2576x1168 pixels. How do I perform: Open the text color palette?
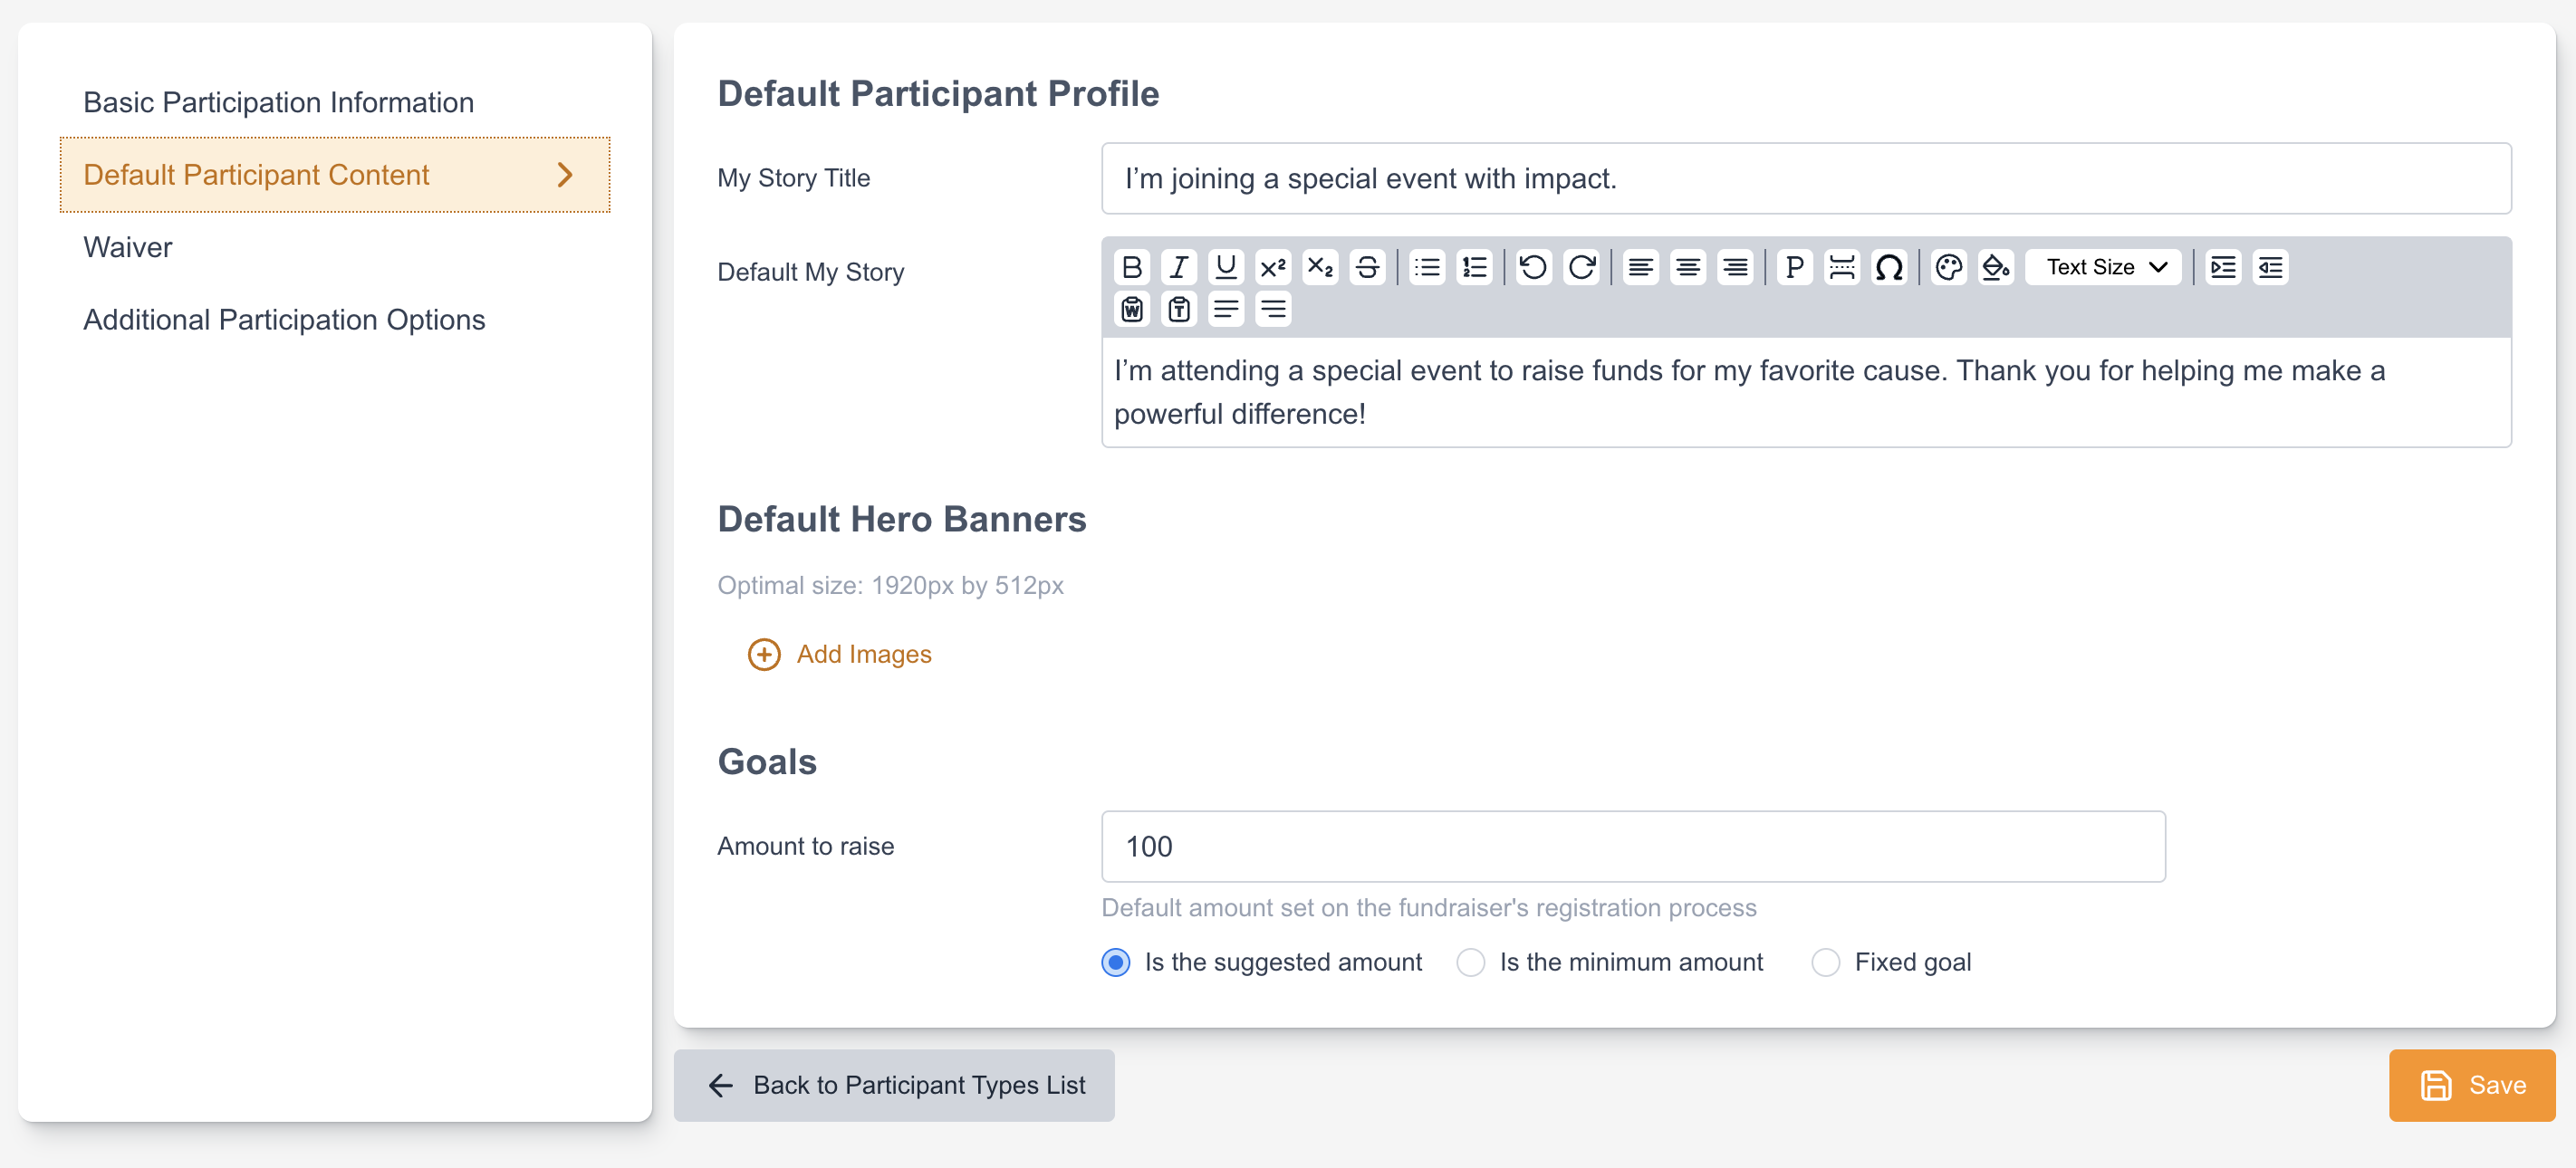point(1948,267)
